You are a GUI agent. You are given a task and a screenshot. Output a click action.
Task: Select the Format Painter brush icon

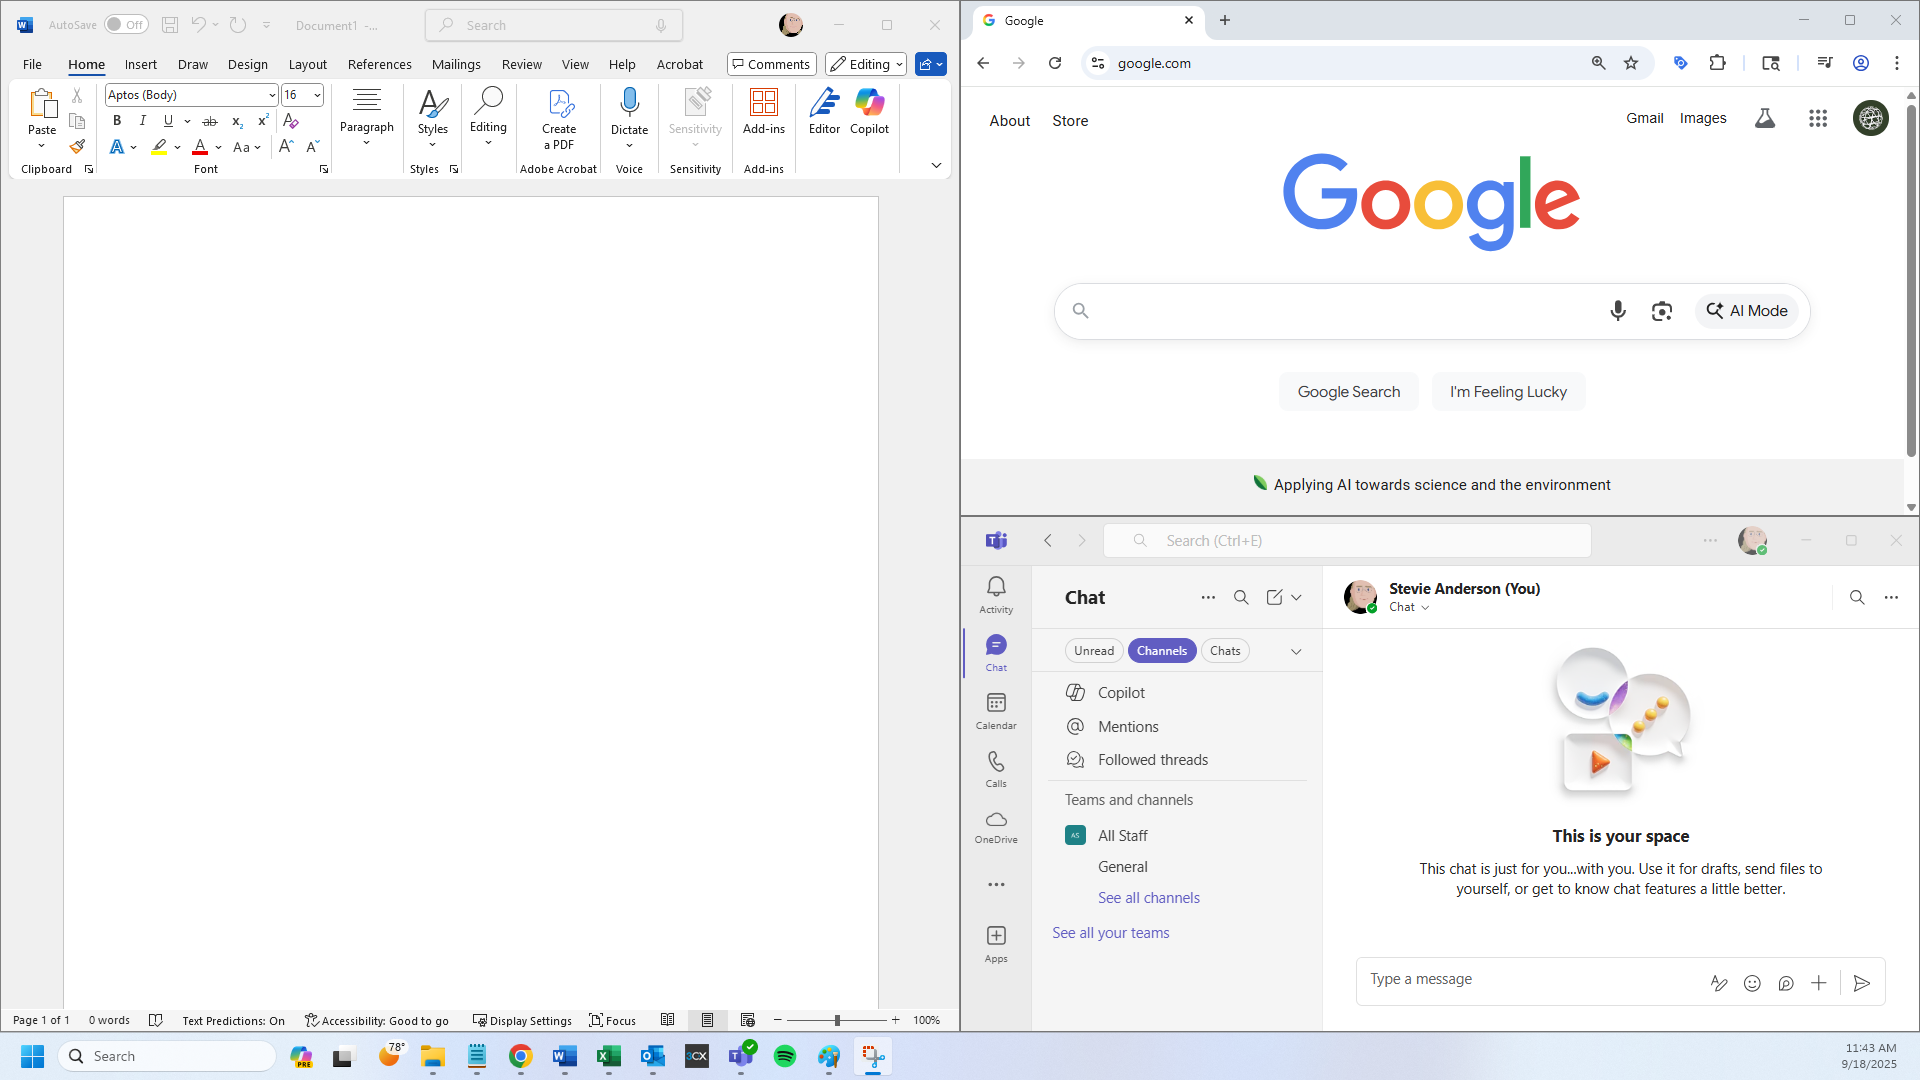(77, 147)
